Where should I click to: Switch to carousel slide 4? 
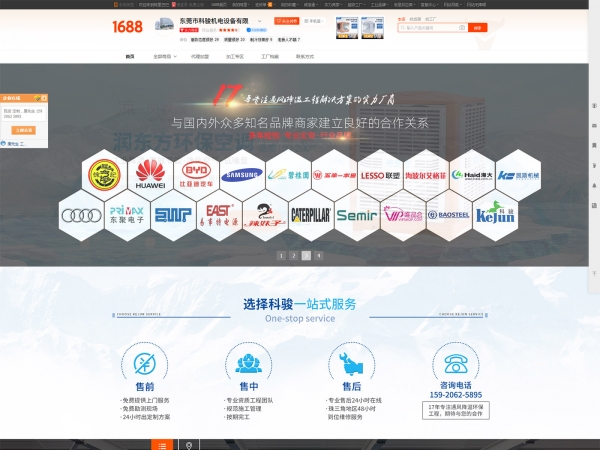pyautogui.click(x=318, y=255)
